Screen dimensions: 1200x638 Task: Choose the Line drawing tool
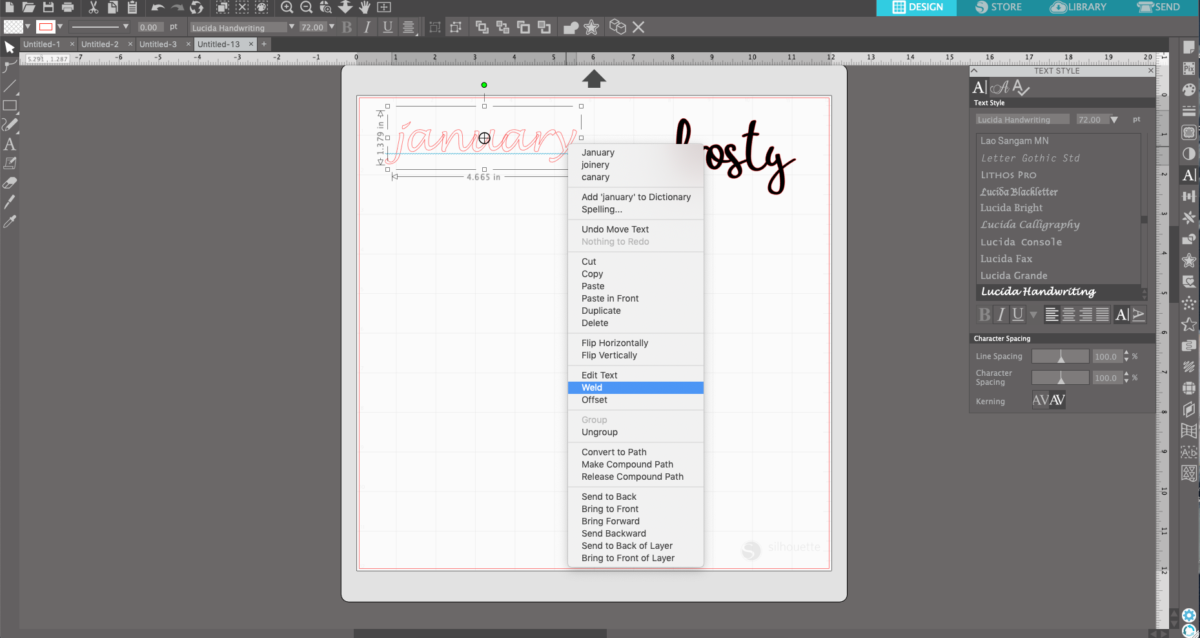coord(9,86)
